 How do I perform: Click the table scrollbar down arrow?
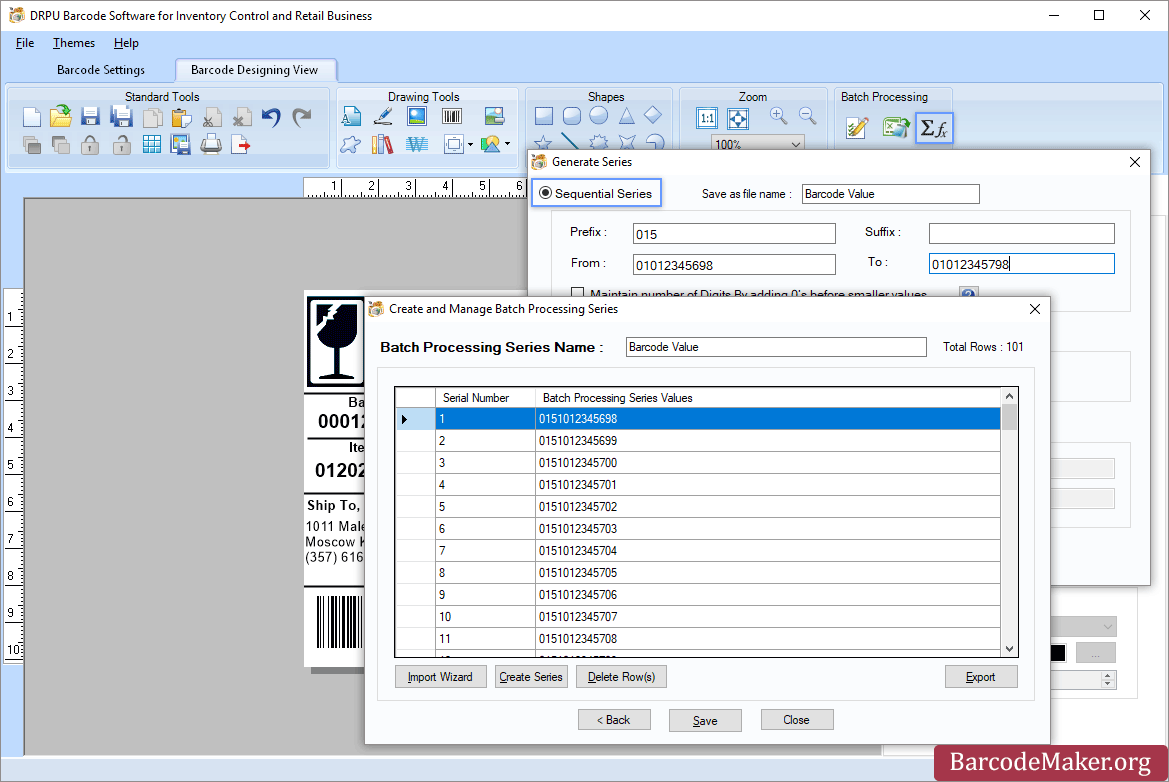[x=1009, y=649]
